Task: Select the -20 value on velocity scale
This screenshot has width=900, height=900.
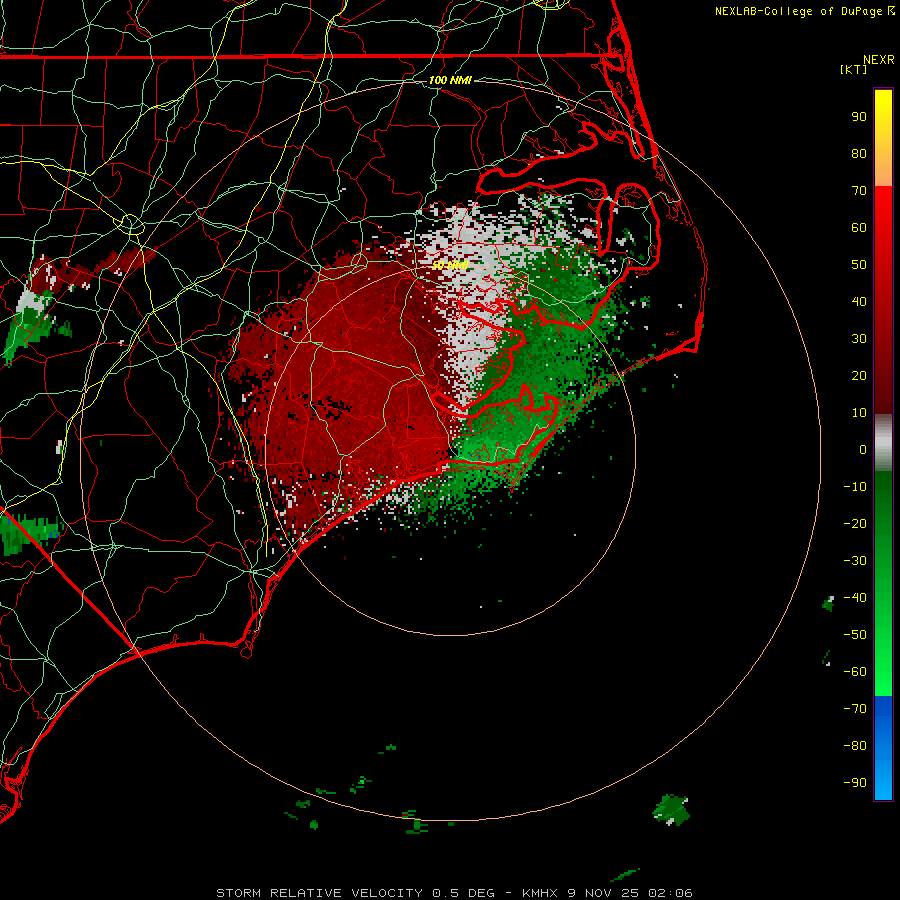Action: pos(855,523)
